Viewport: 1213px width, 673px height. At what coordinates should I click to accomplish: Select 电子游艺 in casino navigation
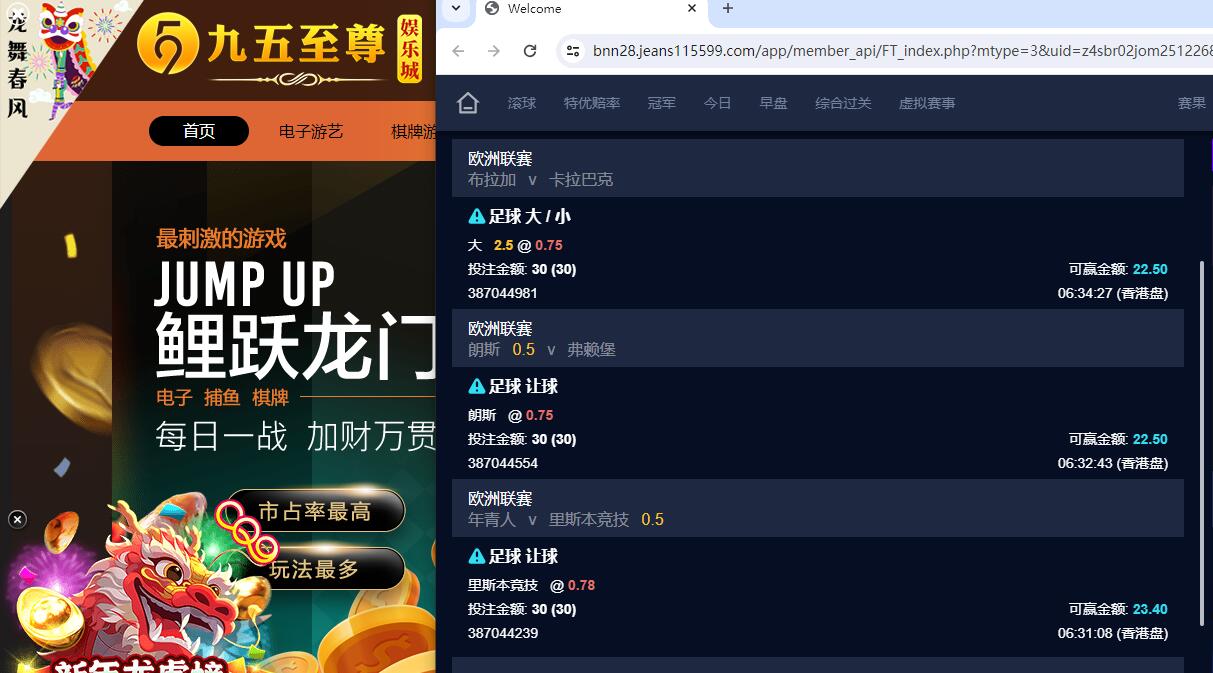coord(311,131)
